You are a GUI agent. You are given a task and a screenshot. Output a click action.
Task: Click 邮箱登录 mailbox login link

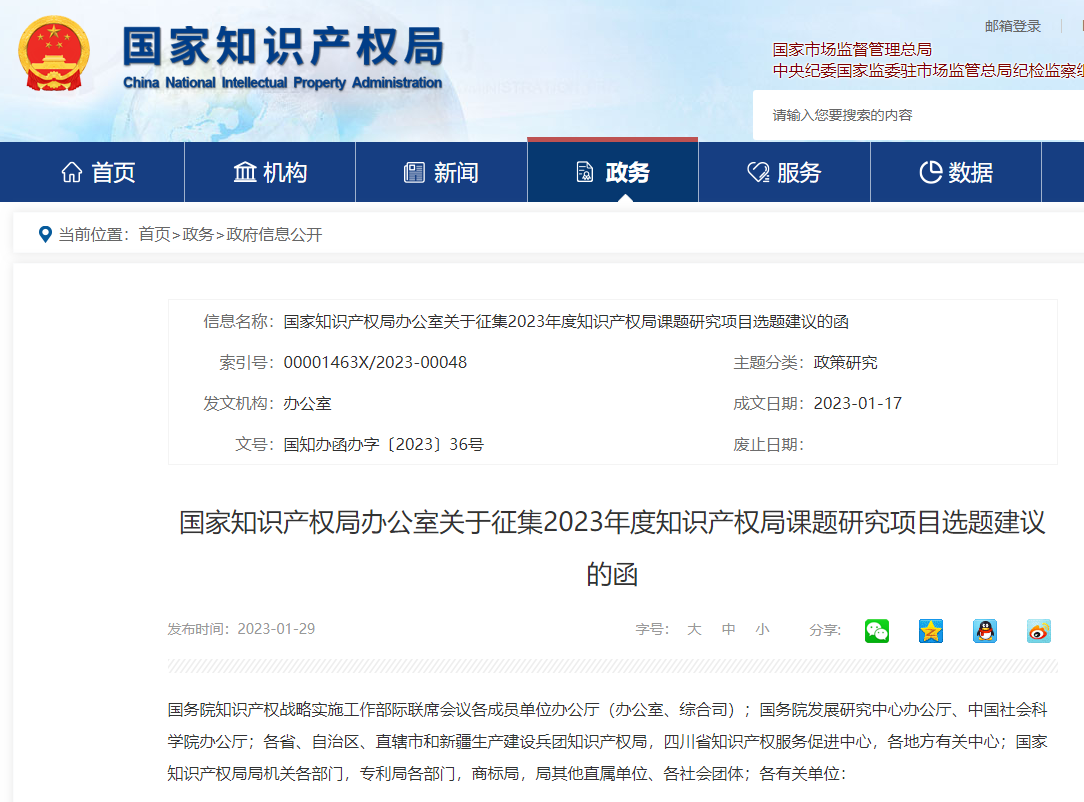click(x=1013, y=26)
